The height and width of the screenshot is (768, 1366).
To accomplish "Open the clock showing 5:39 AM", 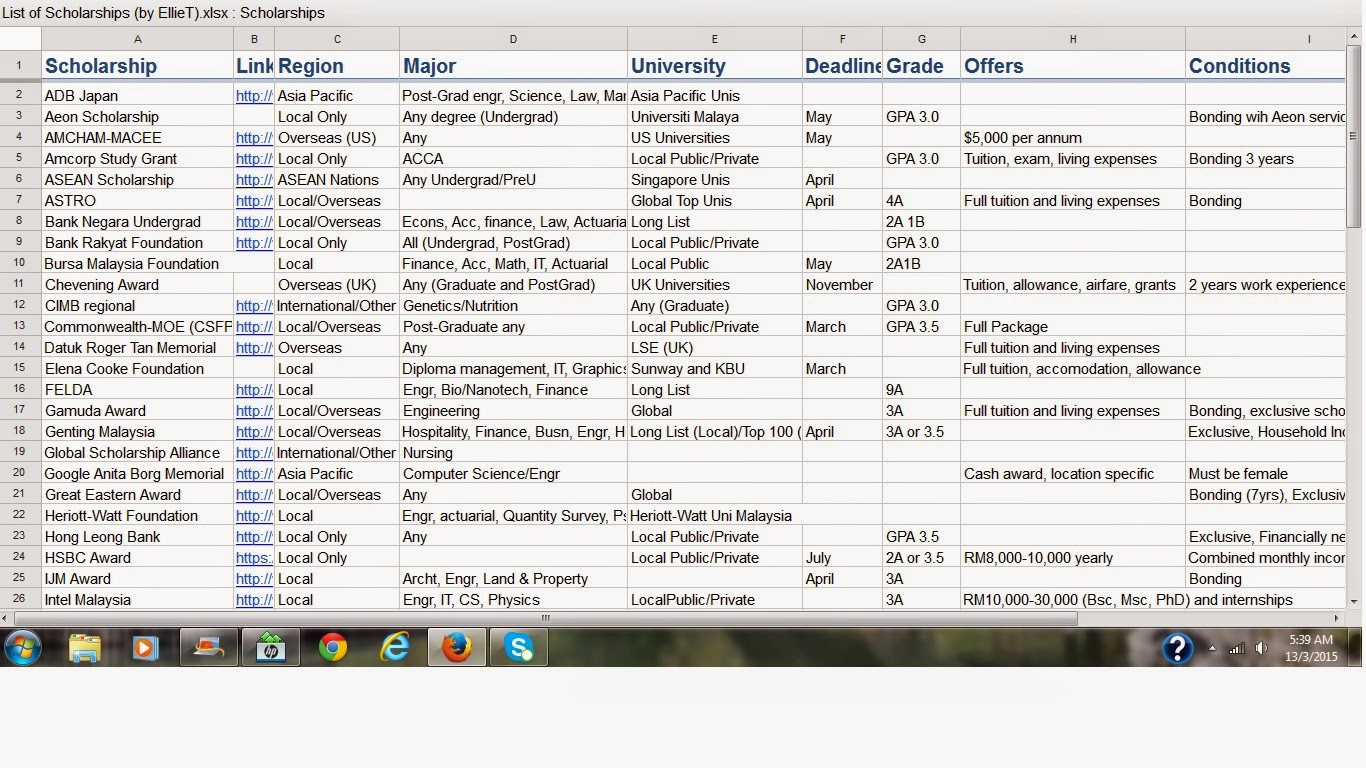I will [1312, 648].
